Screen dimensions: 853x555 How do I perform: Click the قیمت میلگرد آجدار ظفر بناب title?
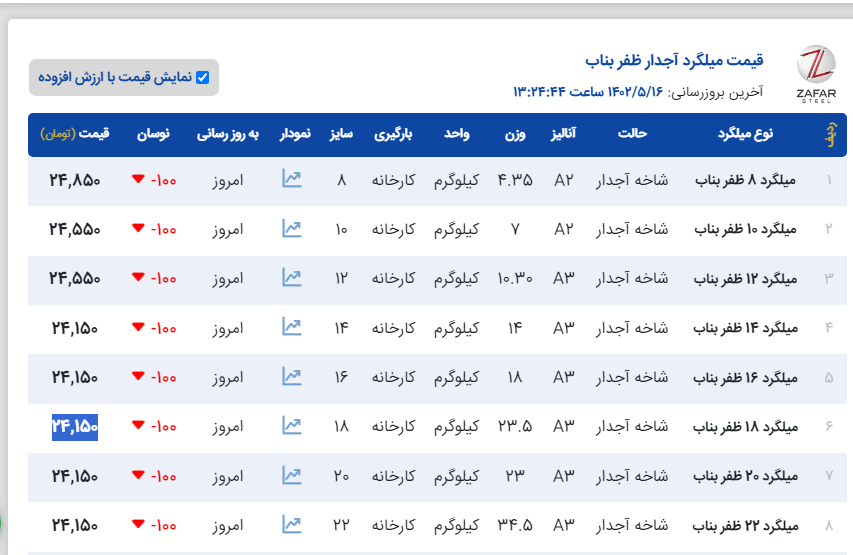674,58
